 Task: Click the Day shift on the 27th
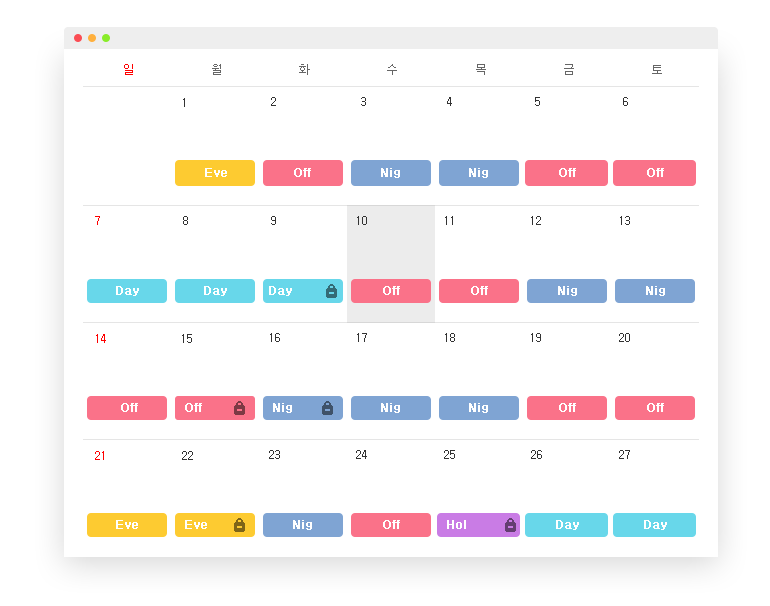655,525
